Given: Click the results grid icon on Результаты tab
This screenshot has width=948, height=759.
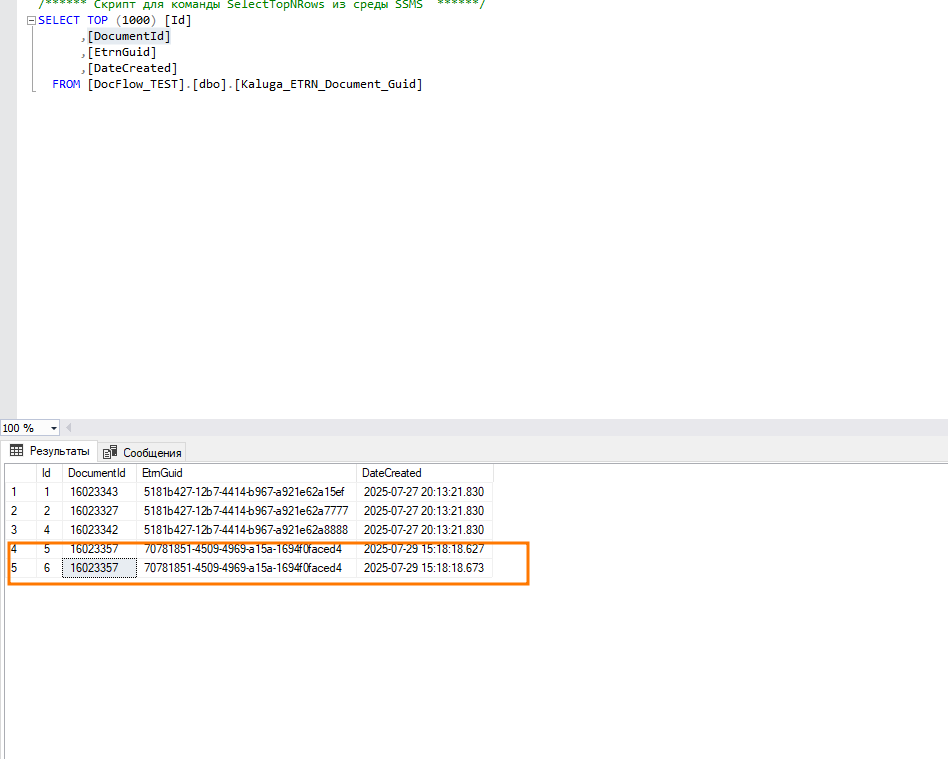Looking at the screenshot, I should 16,451.
